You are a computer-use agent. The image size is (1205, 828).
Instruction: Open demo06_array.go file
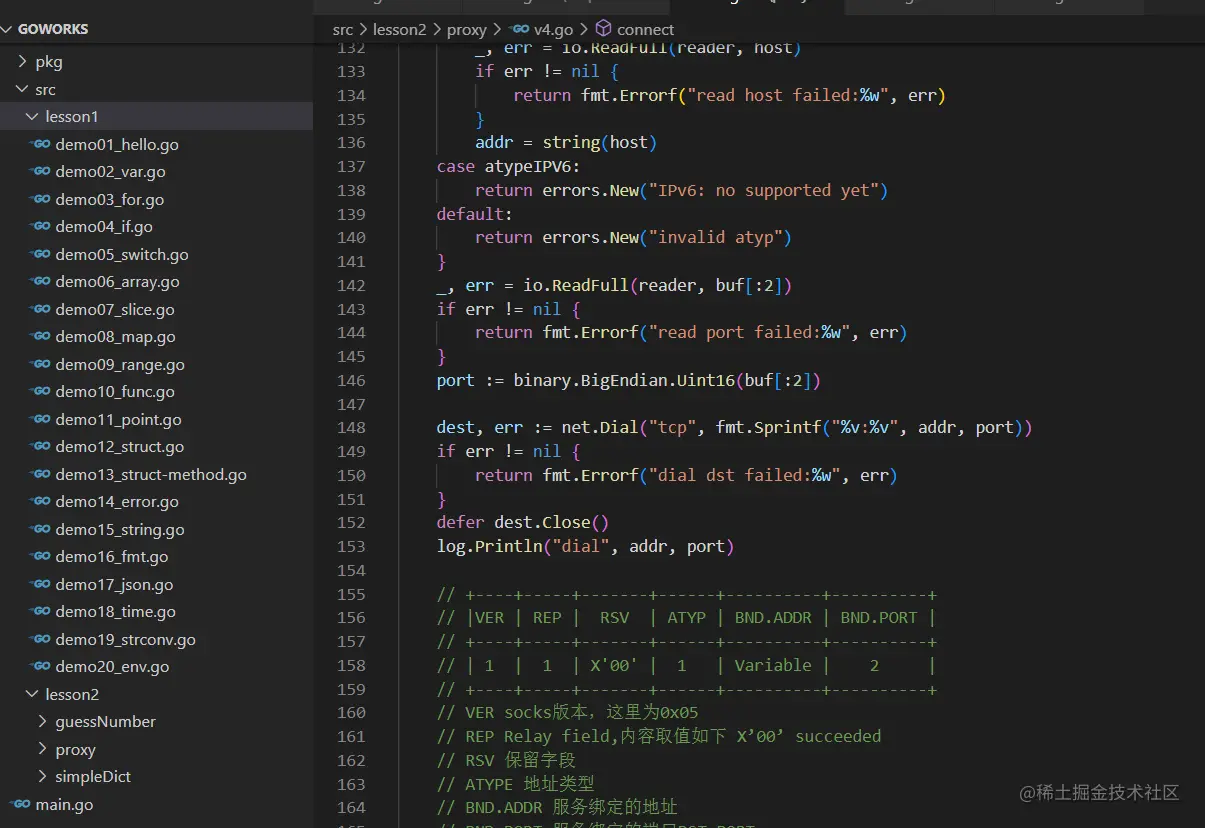click(x=118, y=282)
